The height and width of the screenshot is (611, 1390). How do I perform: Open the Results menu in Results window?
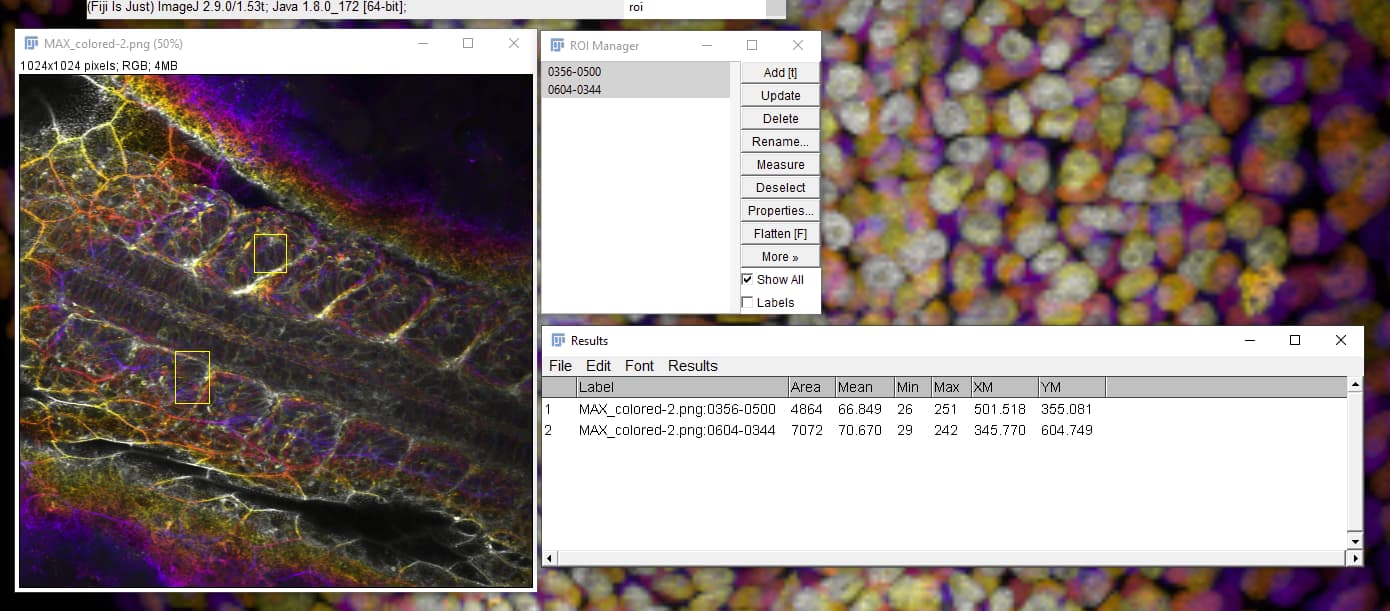(692, 366)
